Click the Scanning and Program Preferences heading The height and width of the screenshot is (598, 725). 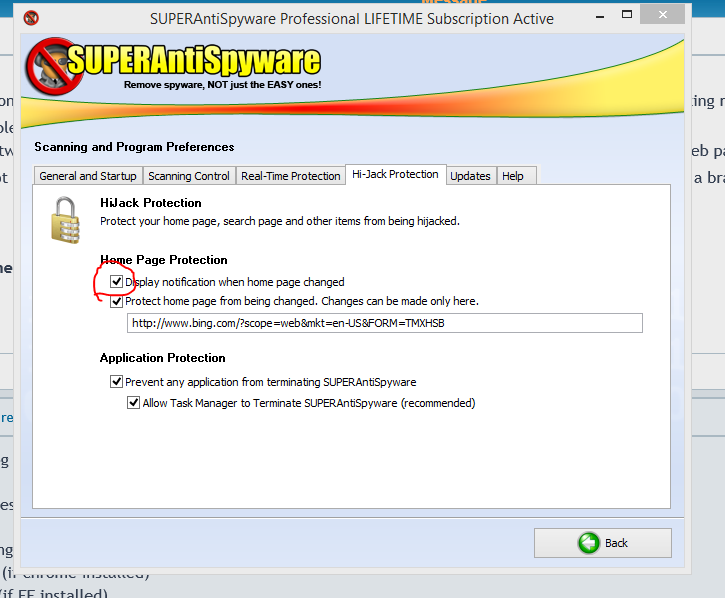[x=134, y=147]
